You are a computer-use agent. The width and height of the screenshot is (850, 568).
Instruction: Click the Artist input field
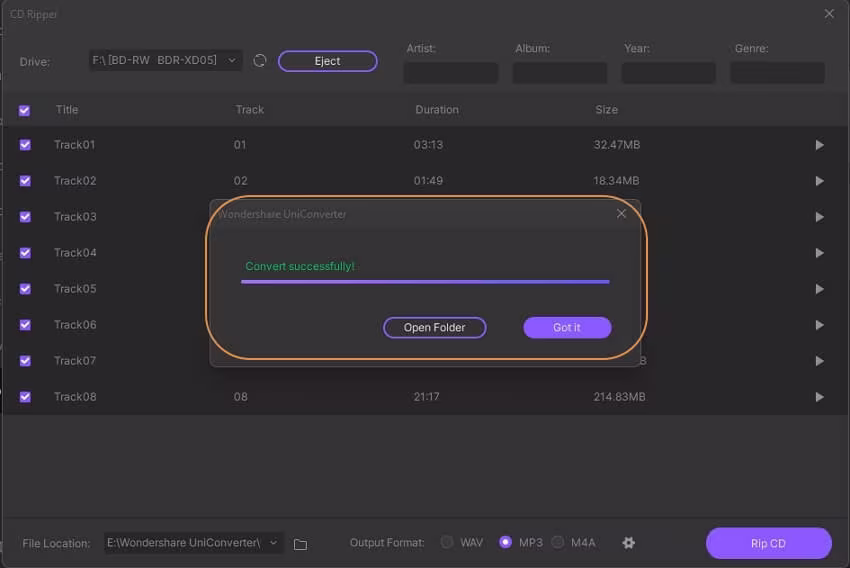[451, 73]
